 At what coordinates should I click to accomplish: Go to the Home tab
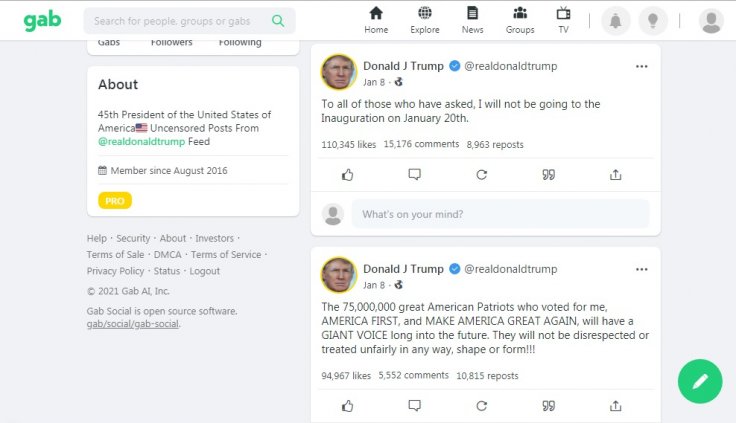(x=376, y=20)
